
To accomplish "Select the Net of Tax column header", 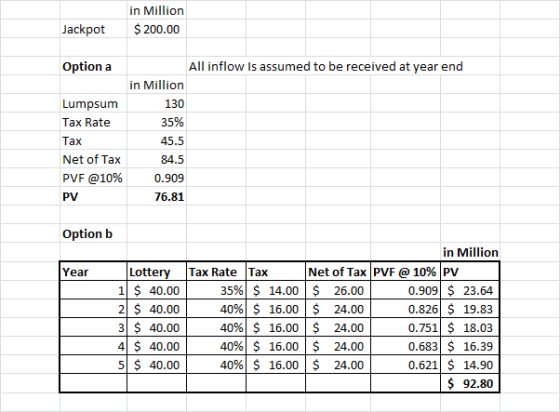I will point(338,272).
